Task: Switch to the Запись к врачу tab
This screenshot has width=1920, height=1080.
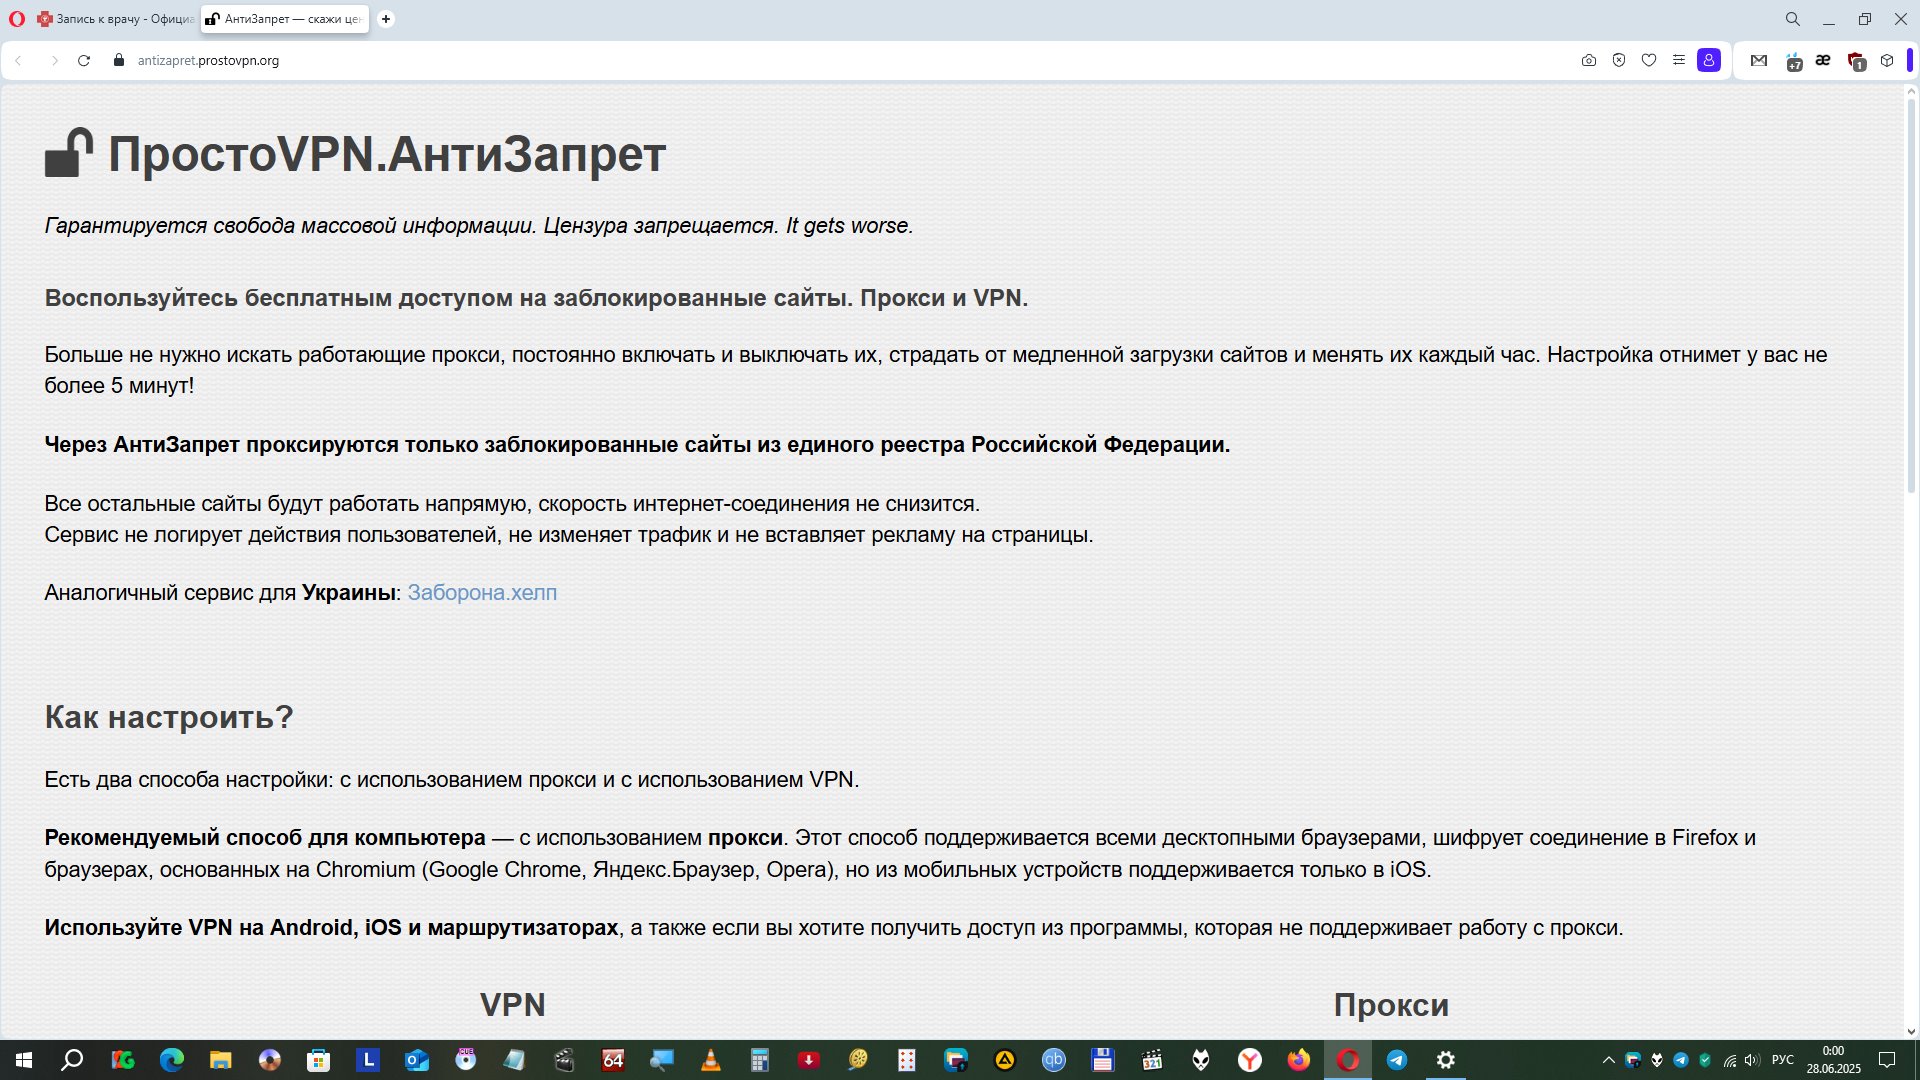Action: click(x=115, y=19)
